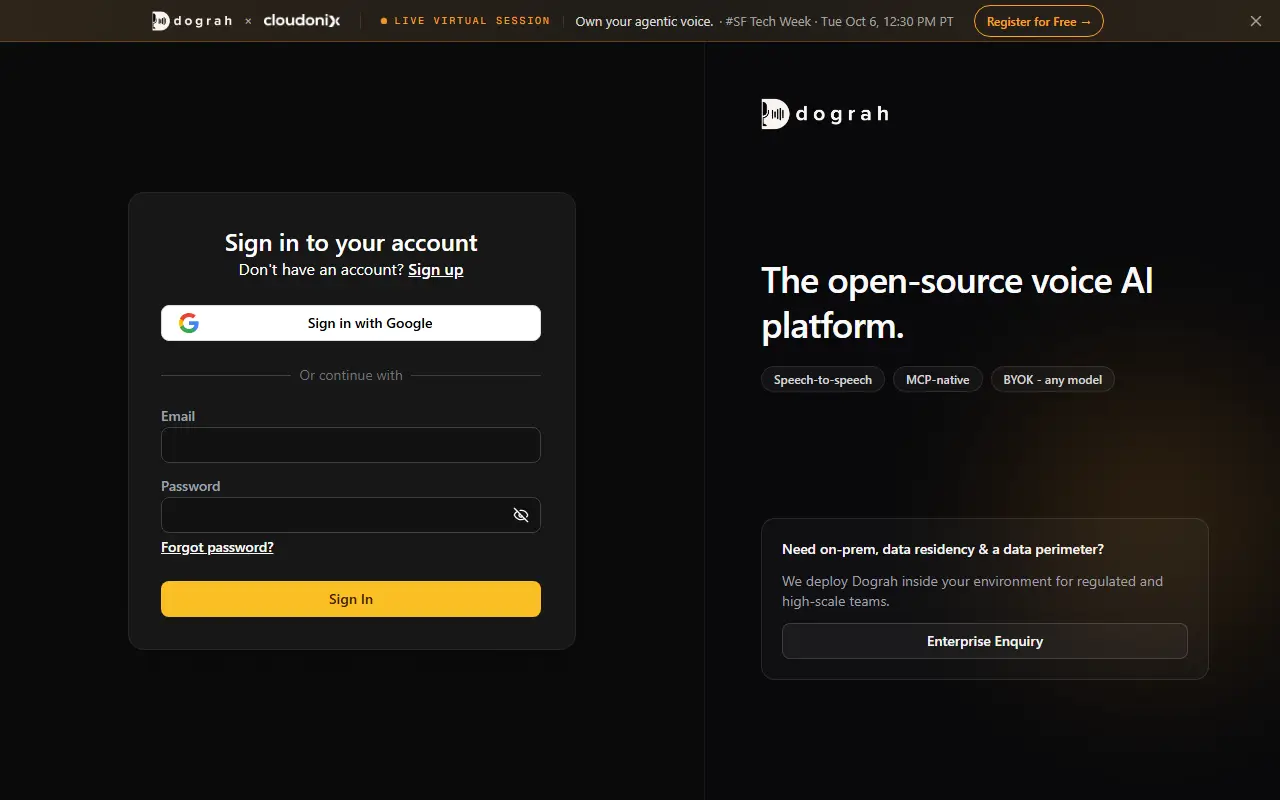Viewport: 1280px width, 800px height.
Task: Dismiss the announcement banner with X
Action: [1256, 21]
